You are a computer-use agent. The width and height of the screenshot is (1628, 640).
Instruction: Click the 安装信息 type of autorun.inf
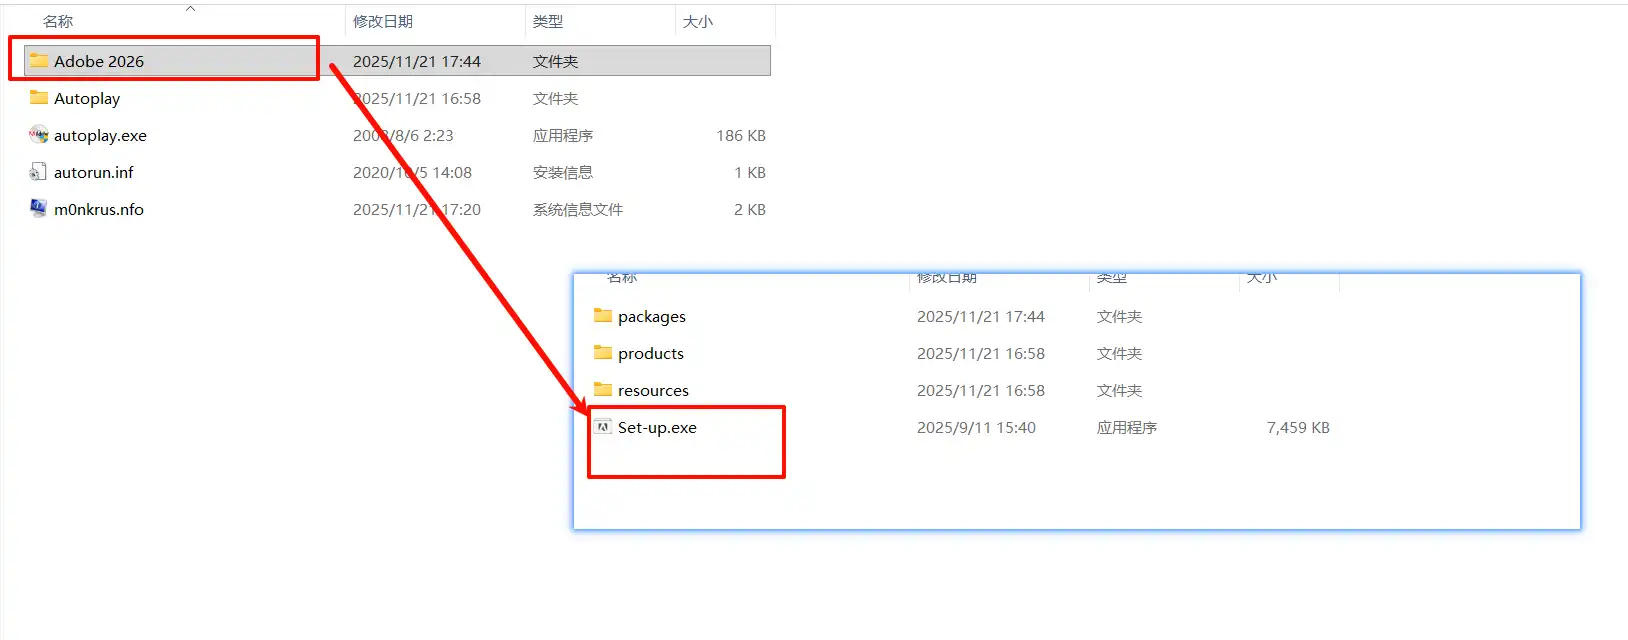tap(563, 172)
